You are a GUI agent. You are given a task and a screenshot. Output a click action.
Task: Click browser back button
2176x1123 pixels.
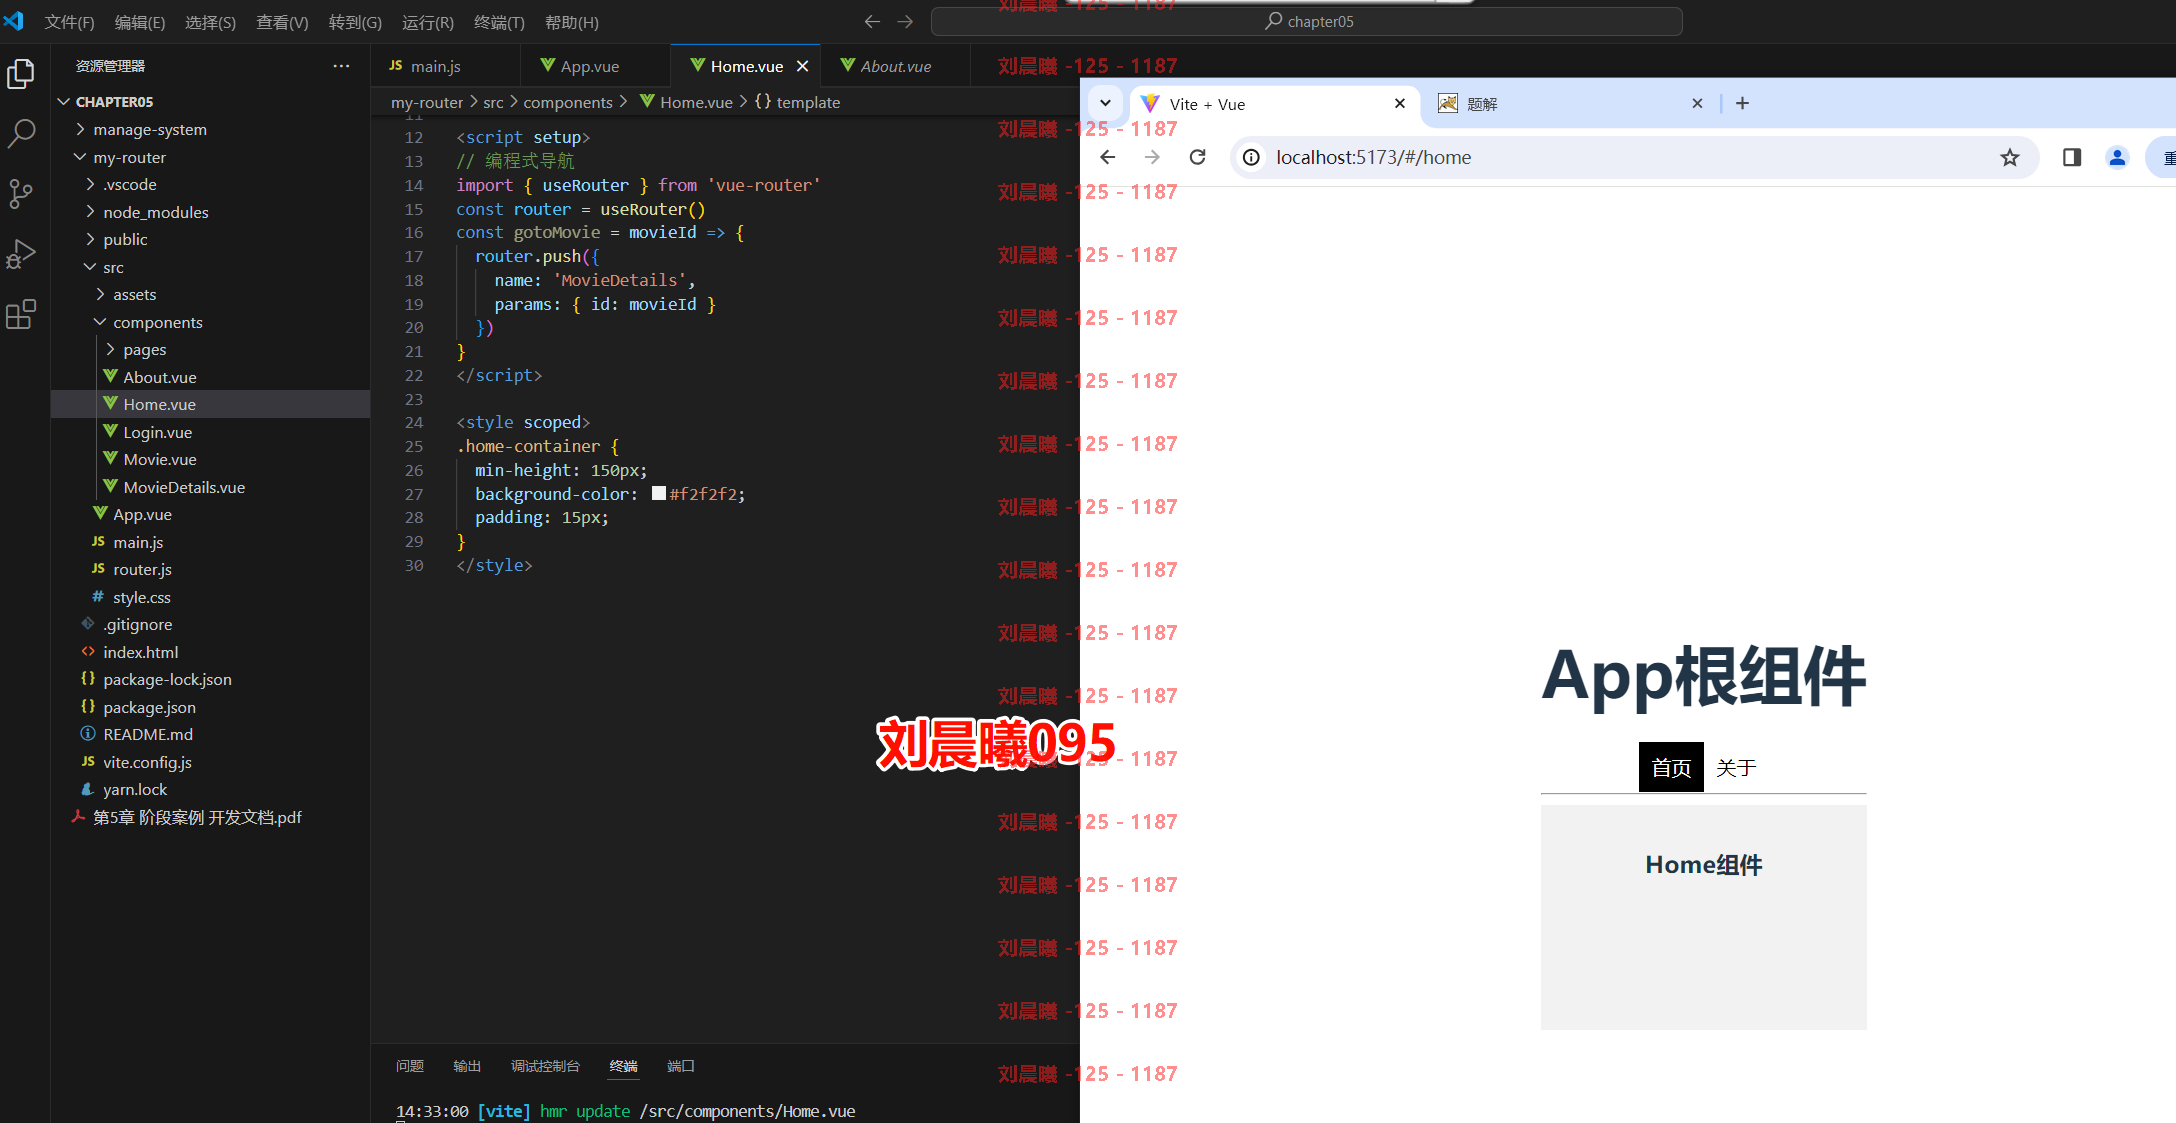click(x=1107, y=157)
